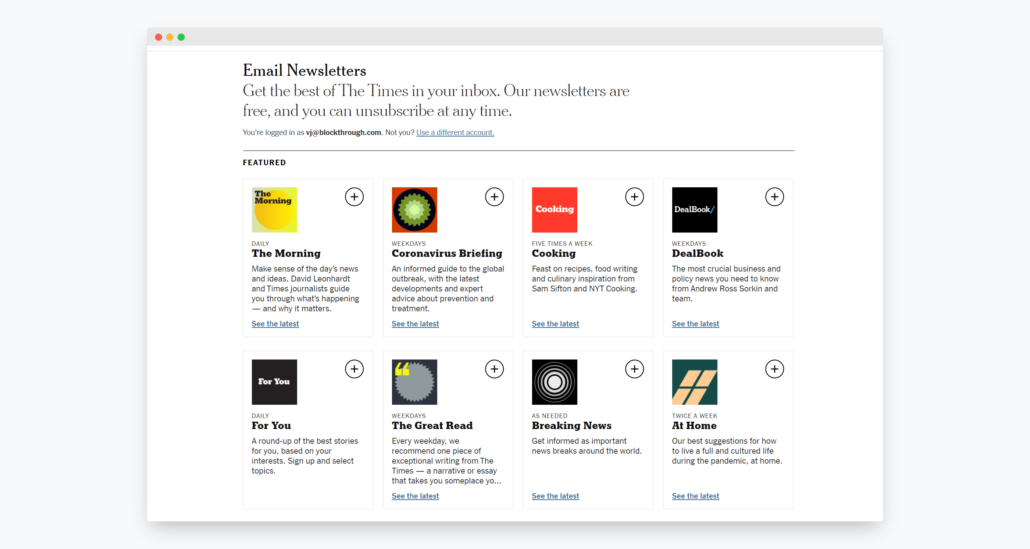
Task: Select the 'DealBook' card title
Action: (698, 253)
